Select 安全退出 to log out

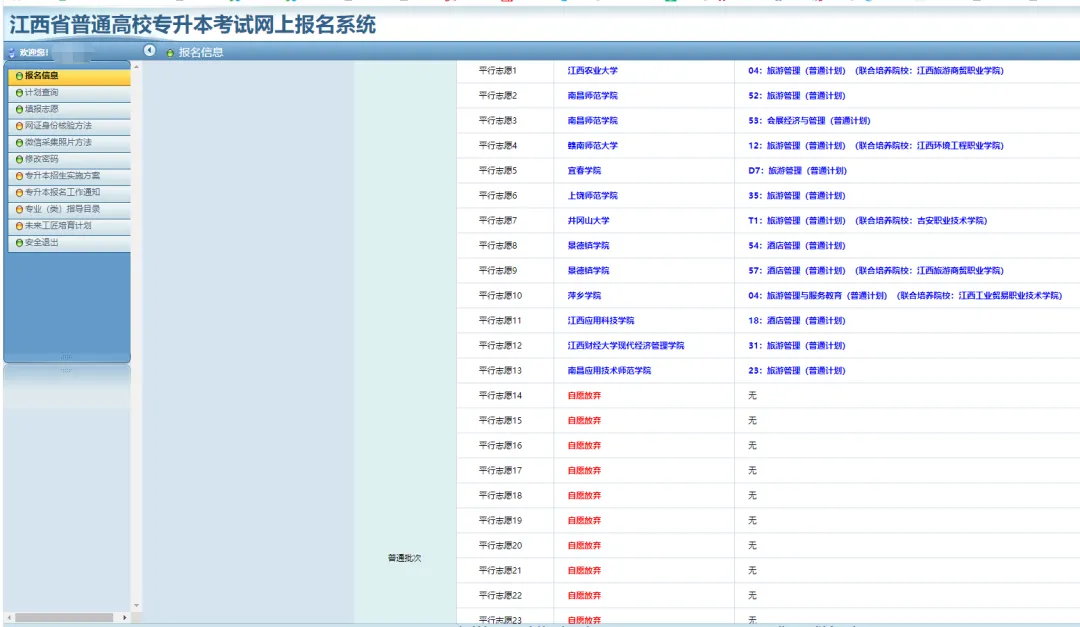click(69, 243)
